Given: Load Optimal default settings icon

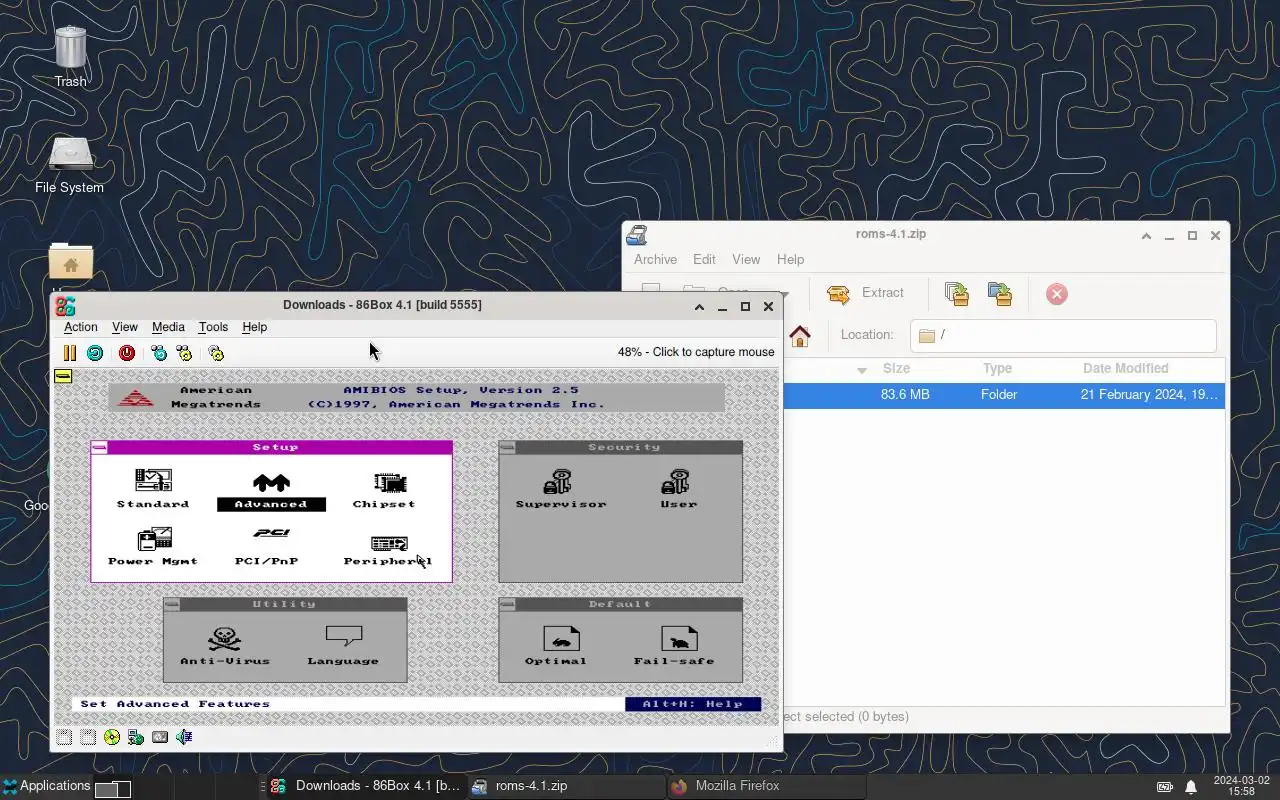Looking at the screenshot, I should (560, 646).
